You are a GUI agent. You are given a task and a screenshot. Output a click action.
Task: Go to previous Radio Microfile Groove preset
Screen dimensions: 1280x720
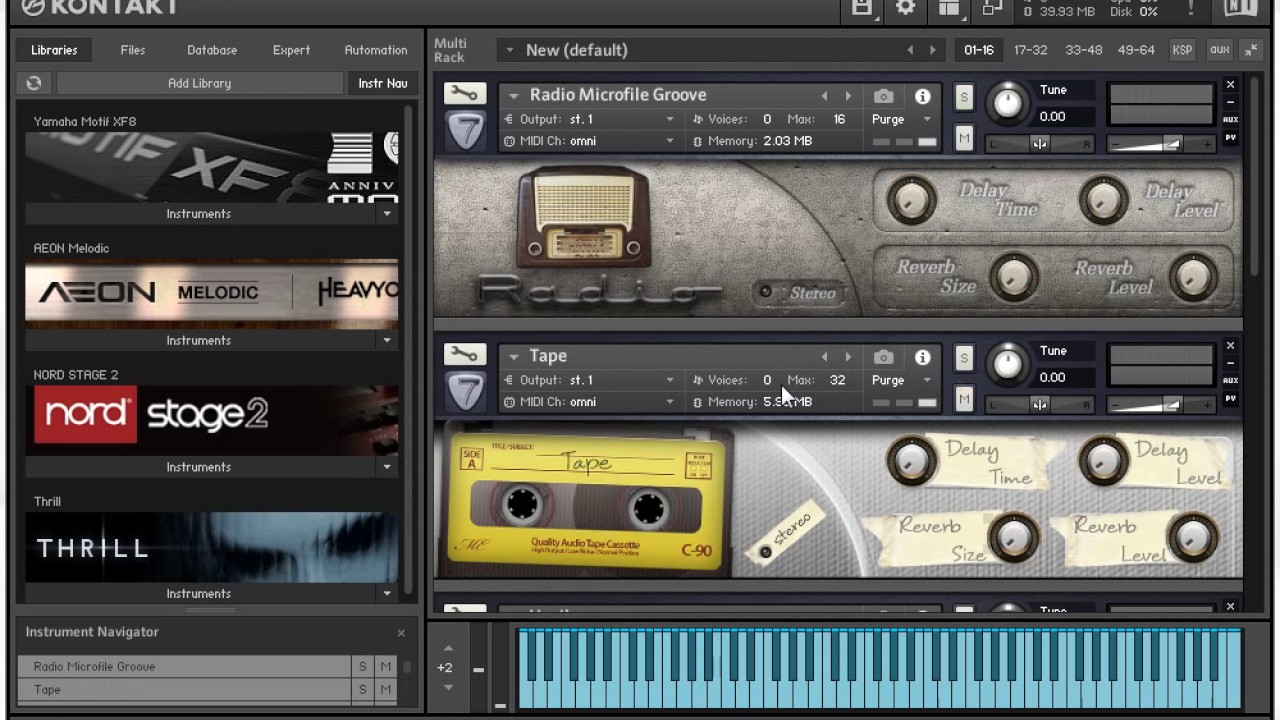824,96
